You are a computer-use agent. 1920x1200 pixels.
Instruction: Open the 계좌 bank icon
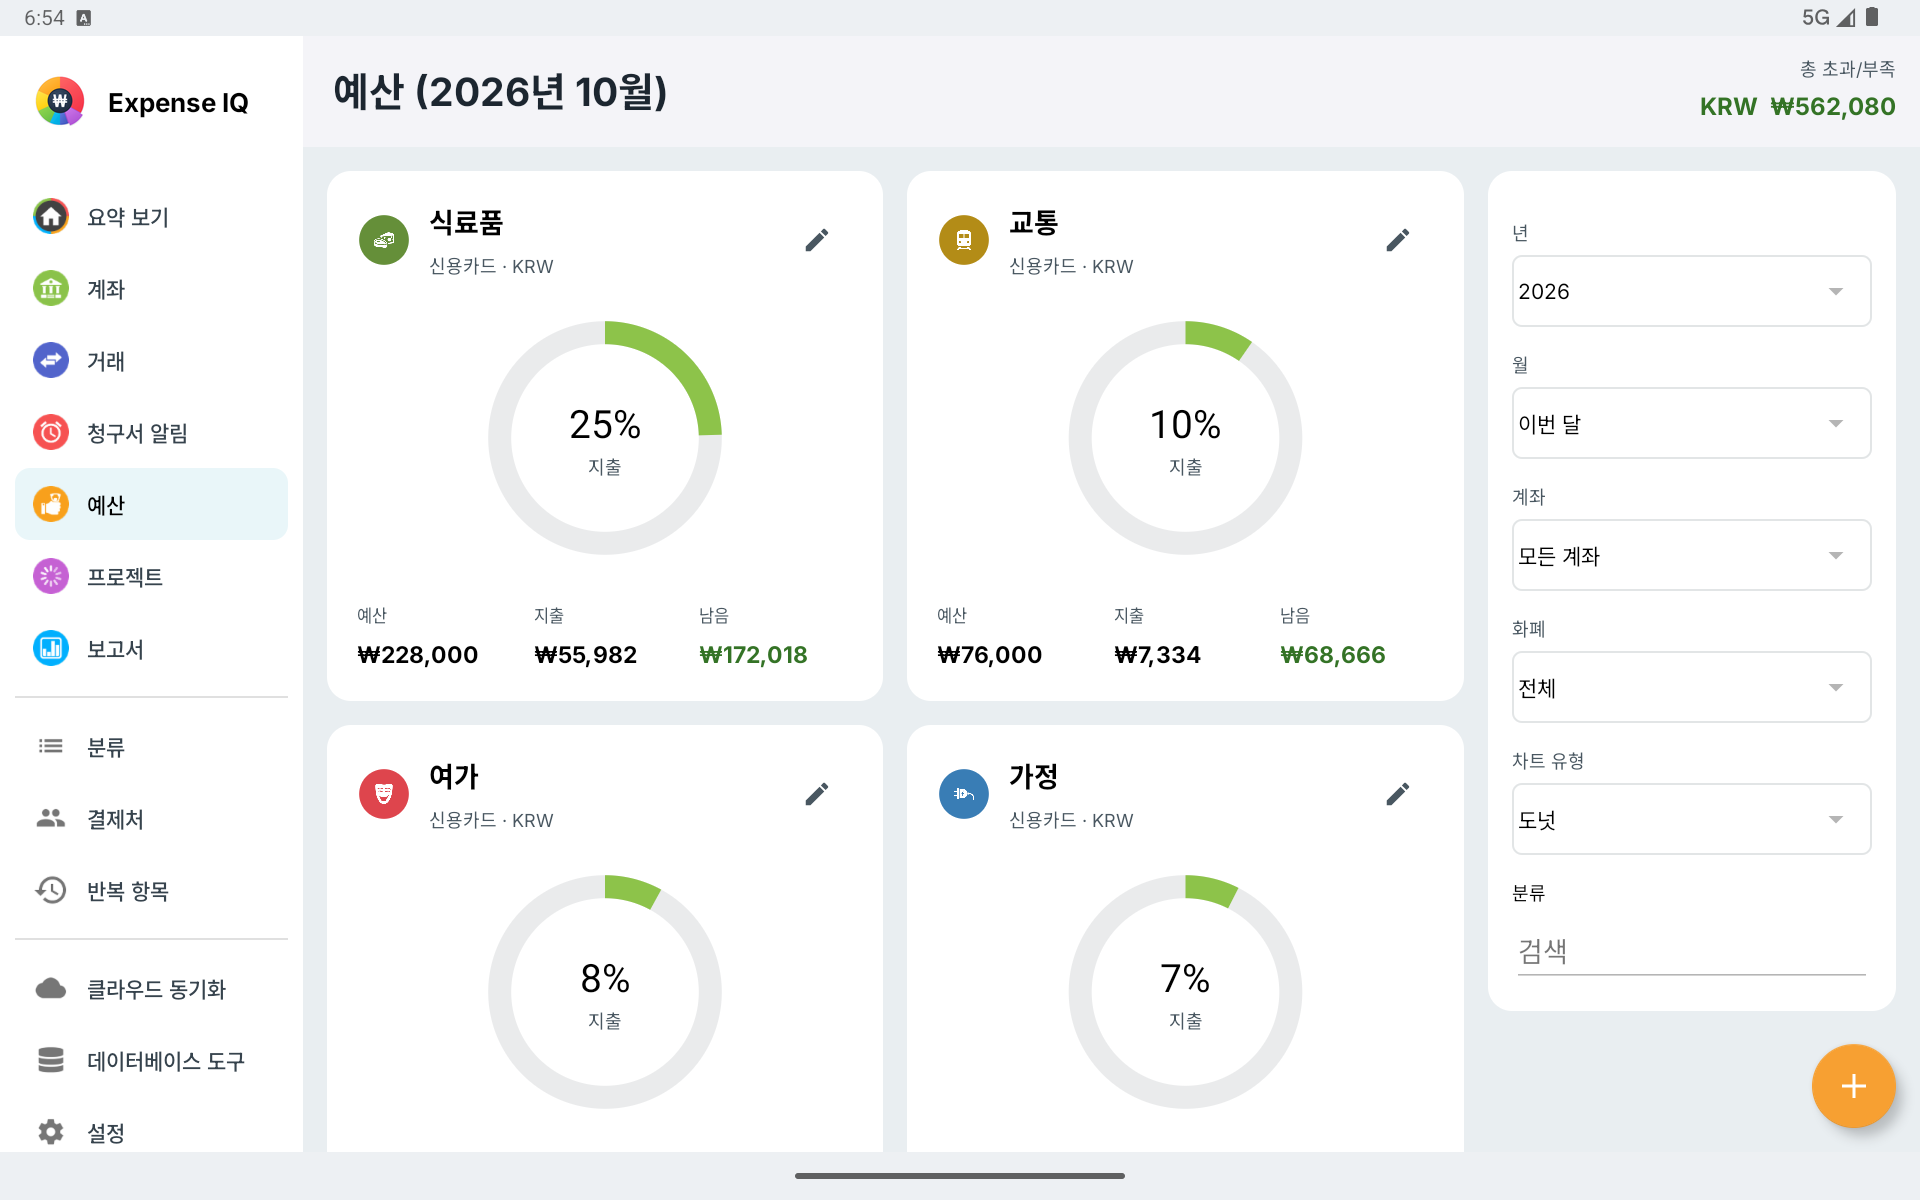coord(51,288)
